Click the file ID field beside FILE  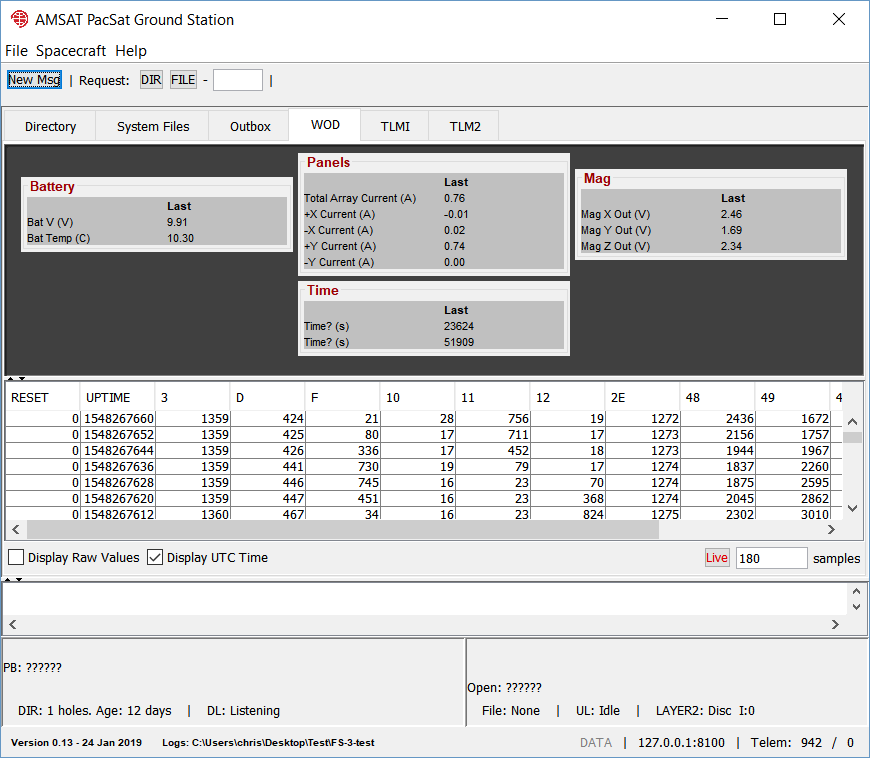(x=238, y=80)
